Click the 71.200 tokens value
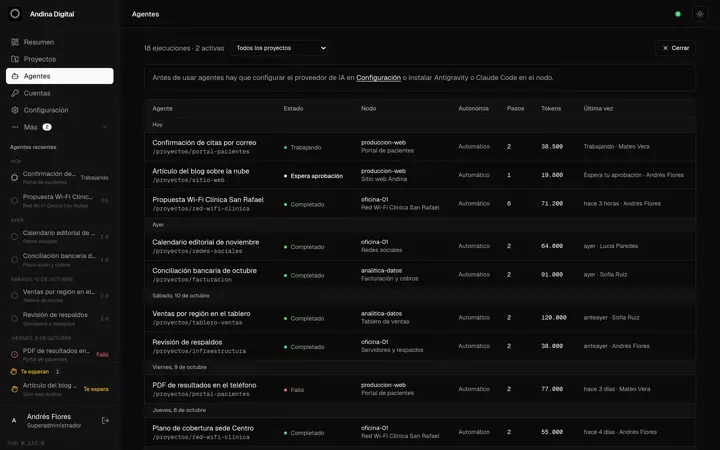720x450 pixels. coord(552,203)
